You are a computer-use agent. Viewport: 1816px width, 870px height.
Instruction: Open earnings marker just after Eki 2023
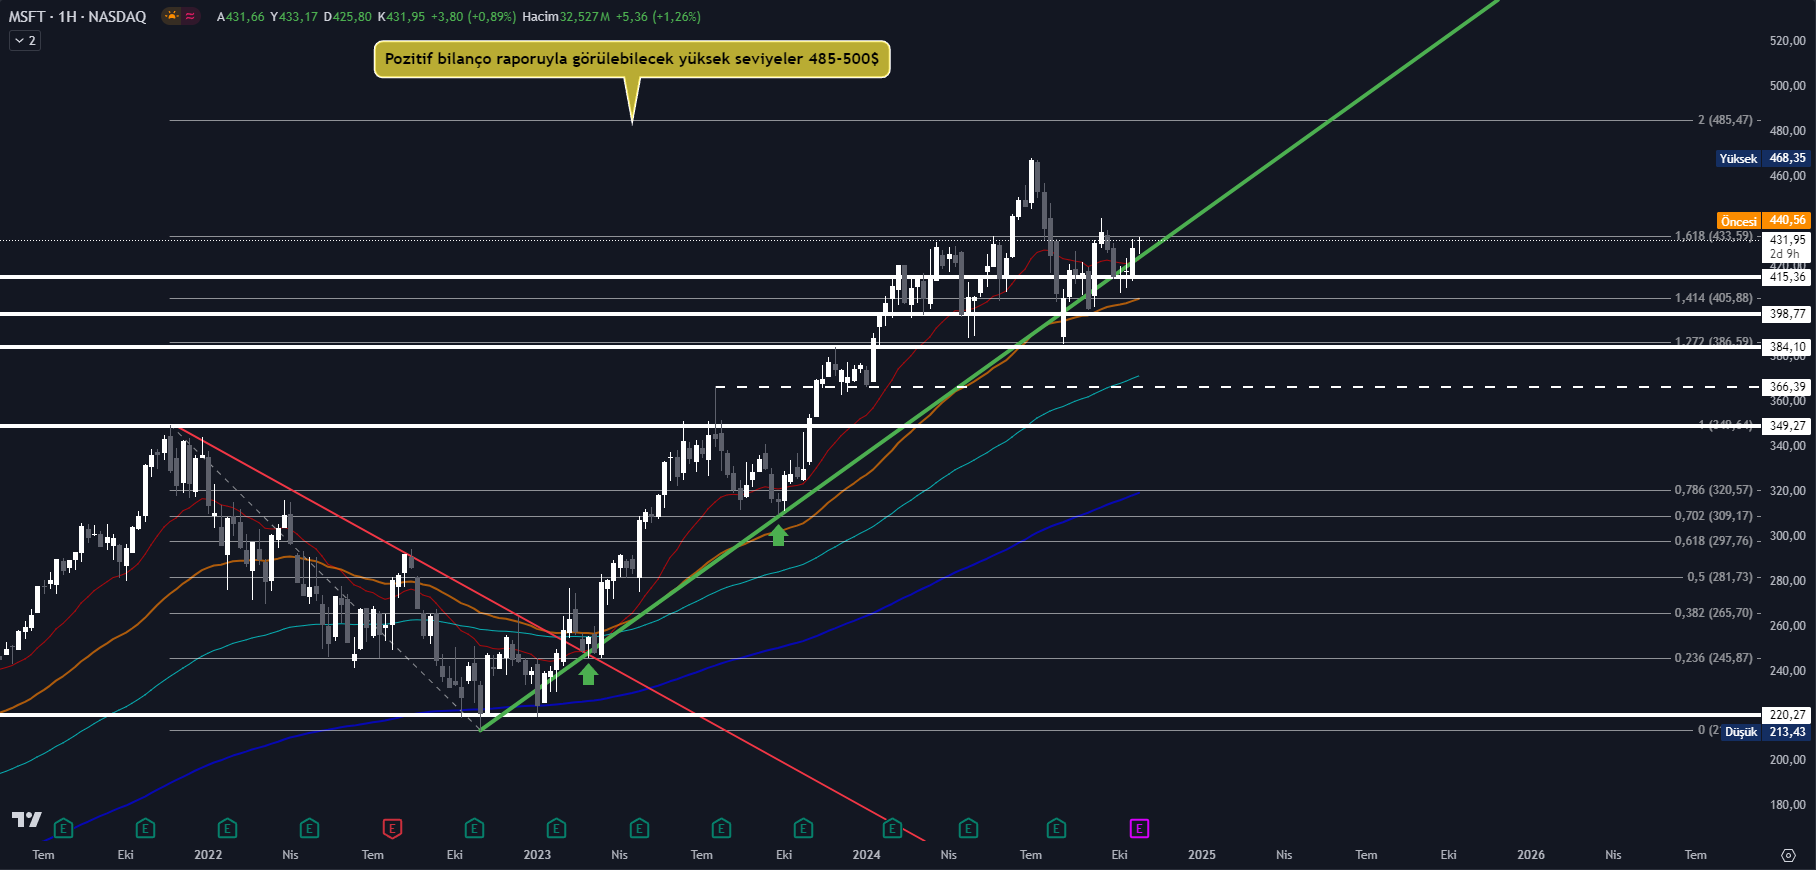point(803,828)
